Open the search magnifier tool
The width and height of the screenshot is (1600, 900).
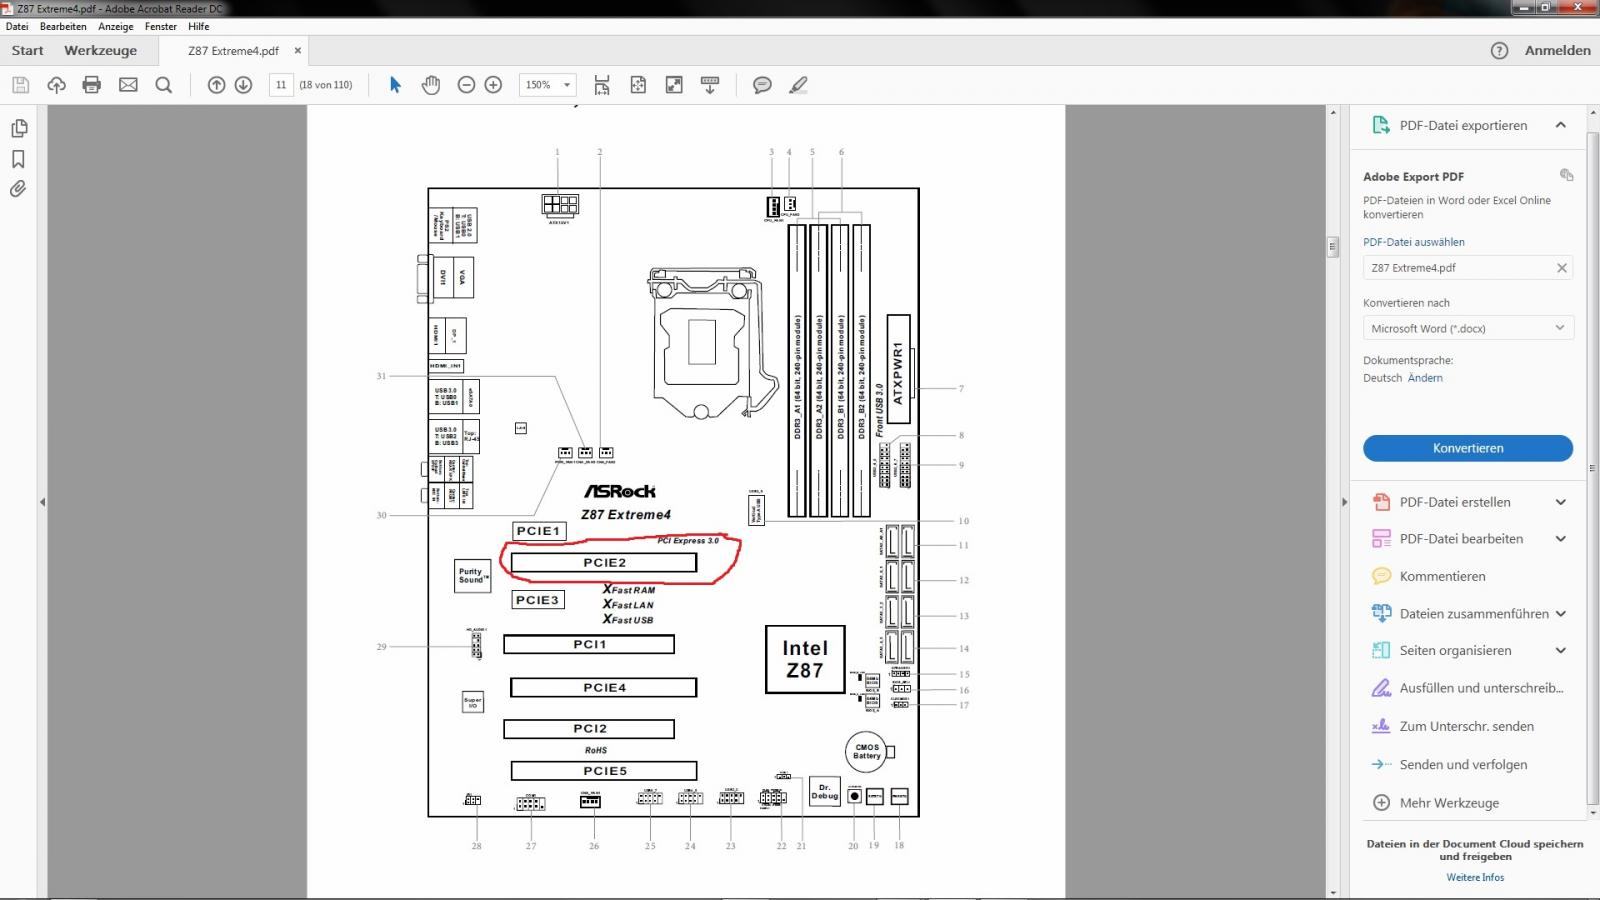tap(164, 85)
